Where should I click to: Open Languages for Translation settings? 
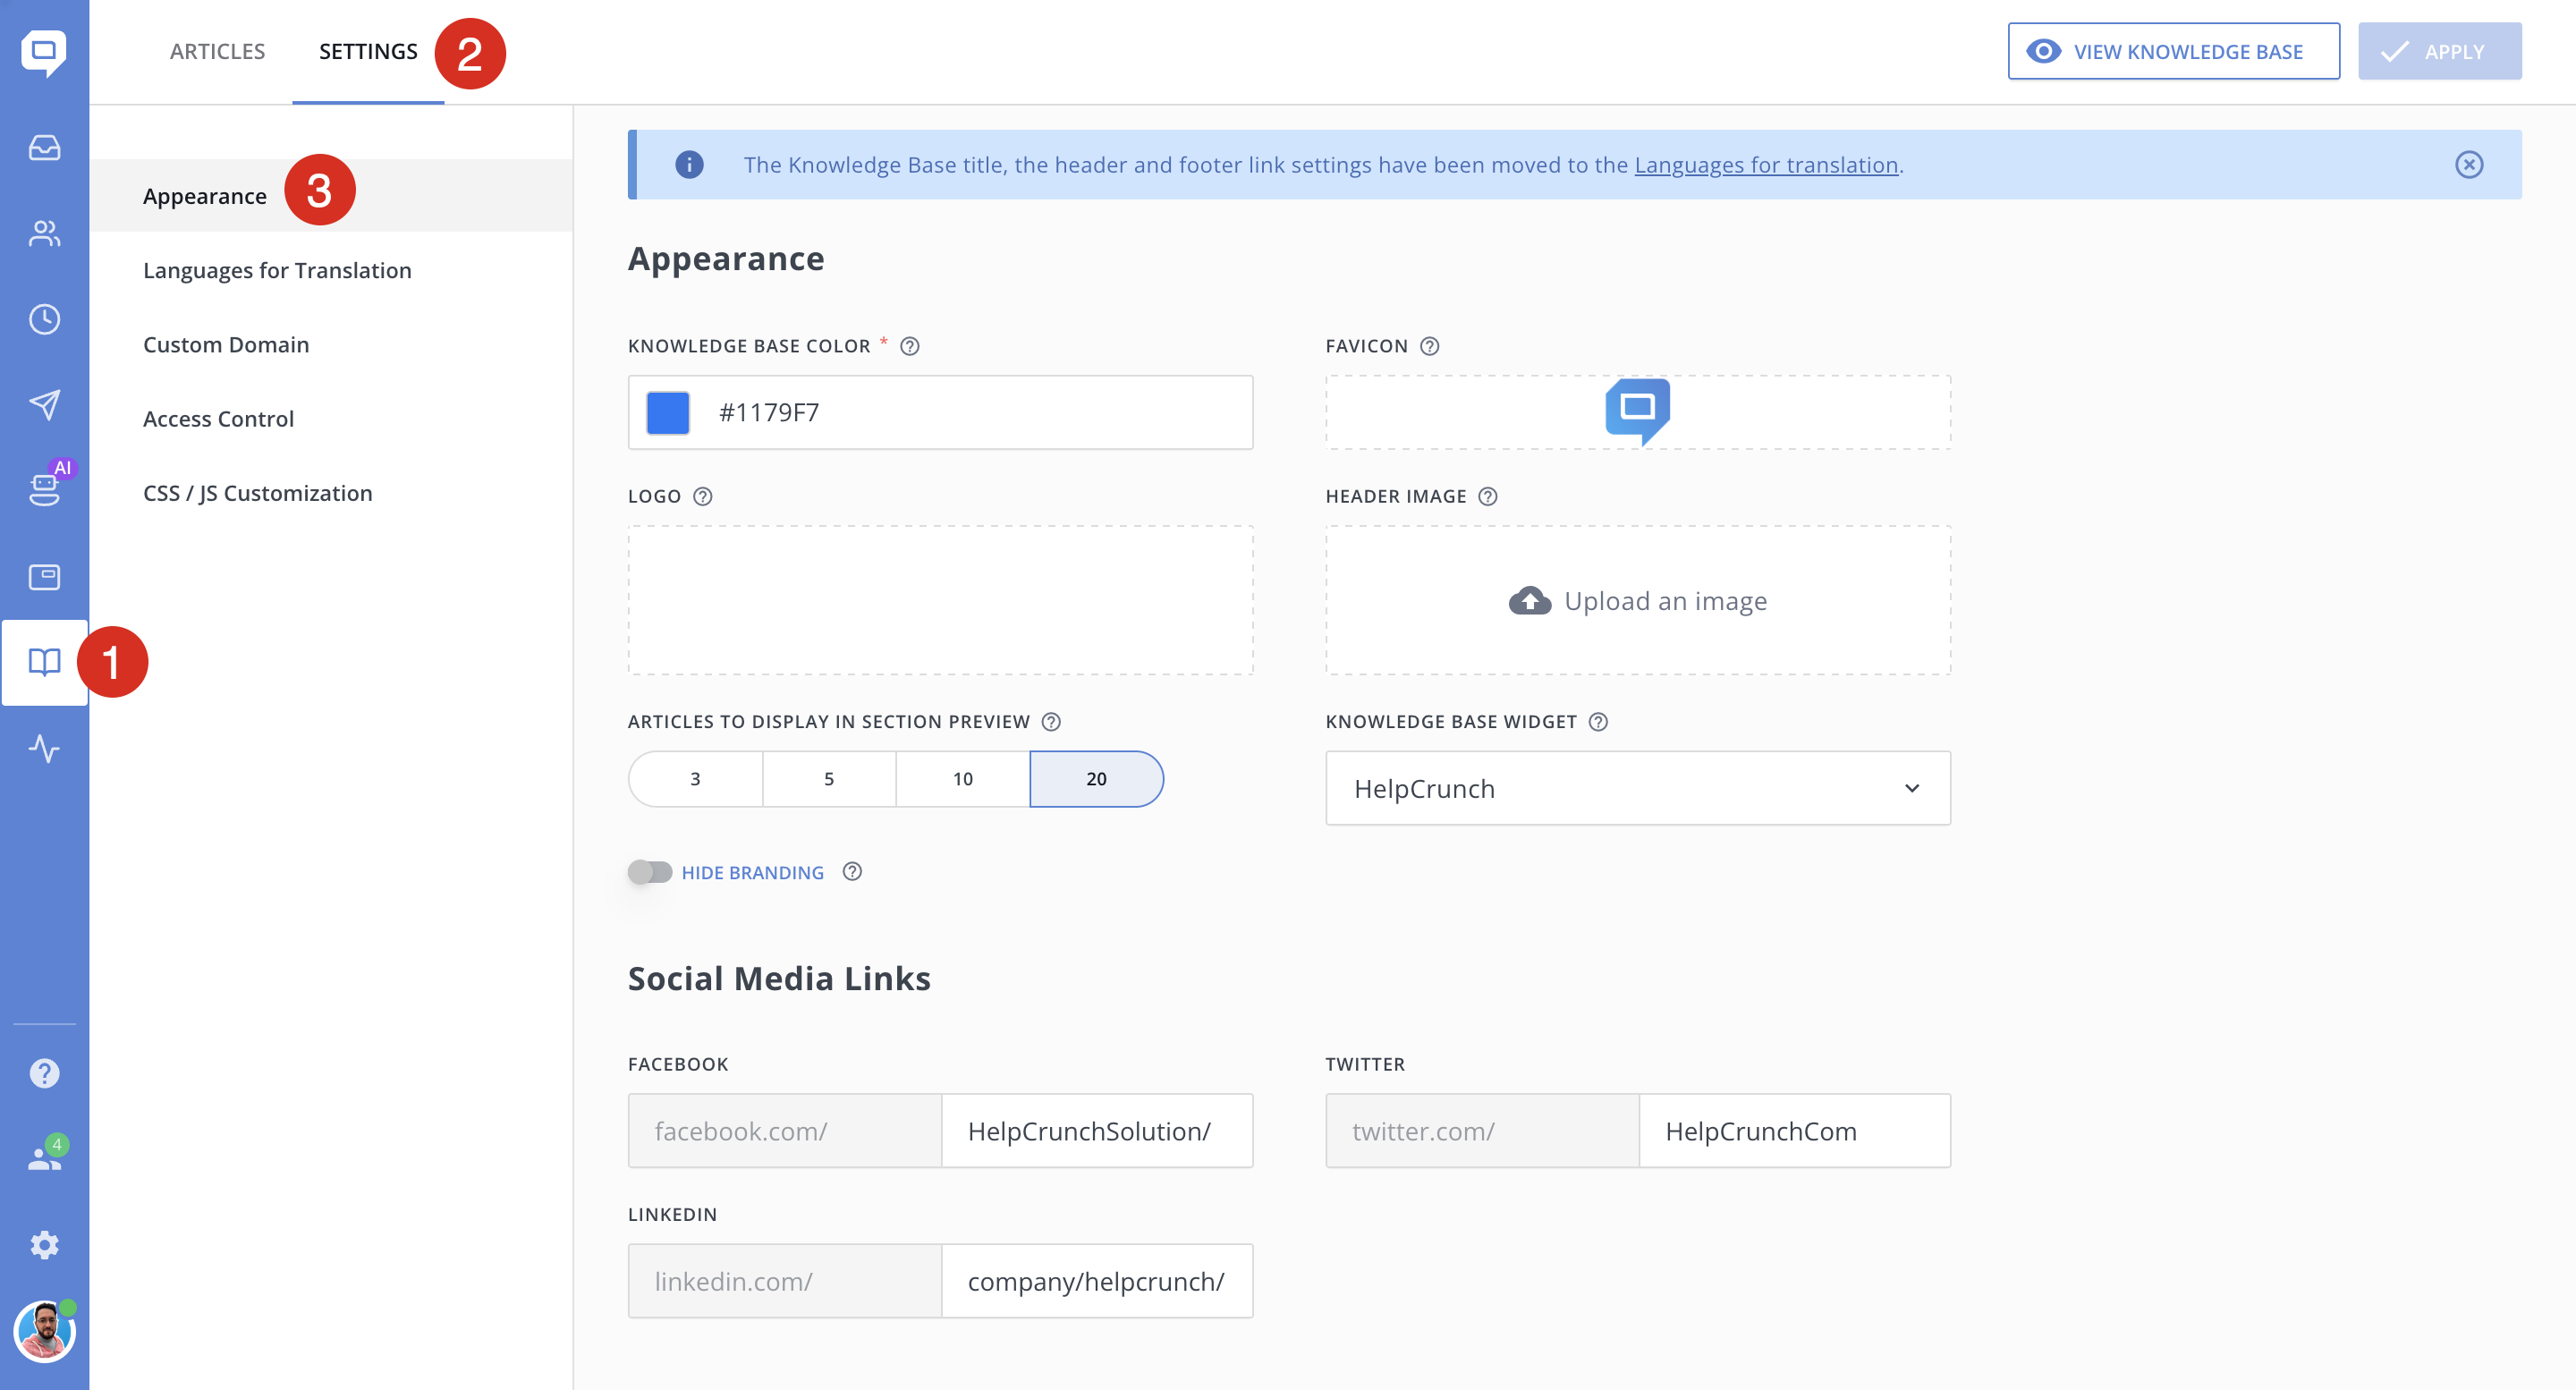[277, 270]
